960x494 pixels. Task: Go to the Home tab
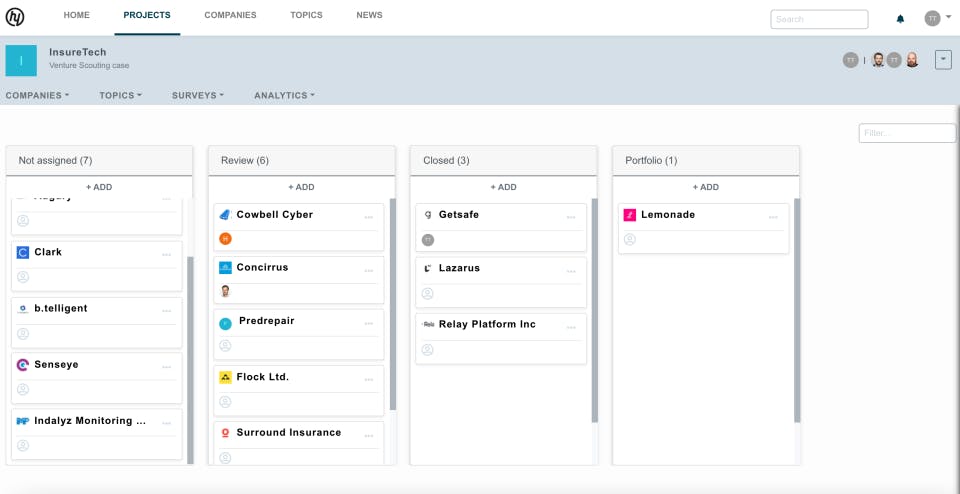click(x=76, y=16)
